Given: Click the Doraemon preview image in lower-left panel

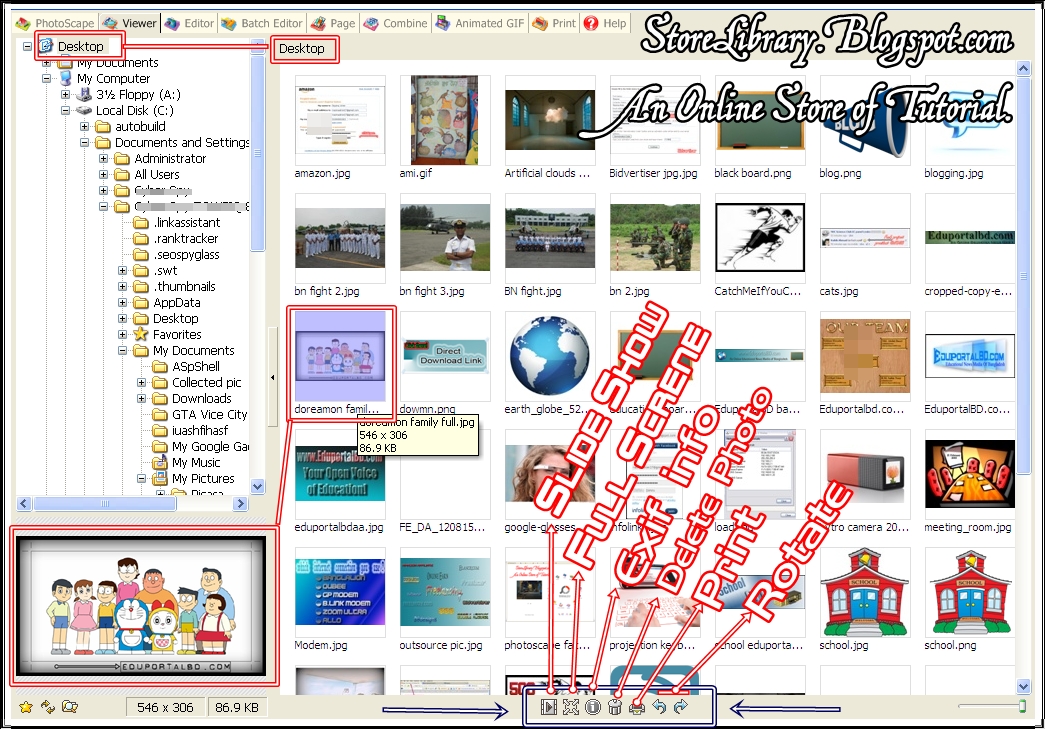Looking at the screenshot, I should pos(141,606).
